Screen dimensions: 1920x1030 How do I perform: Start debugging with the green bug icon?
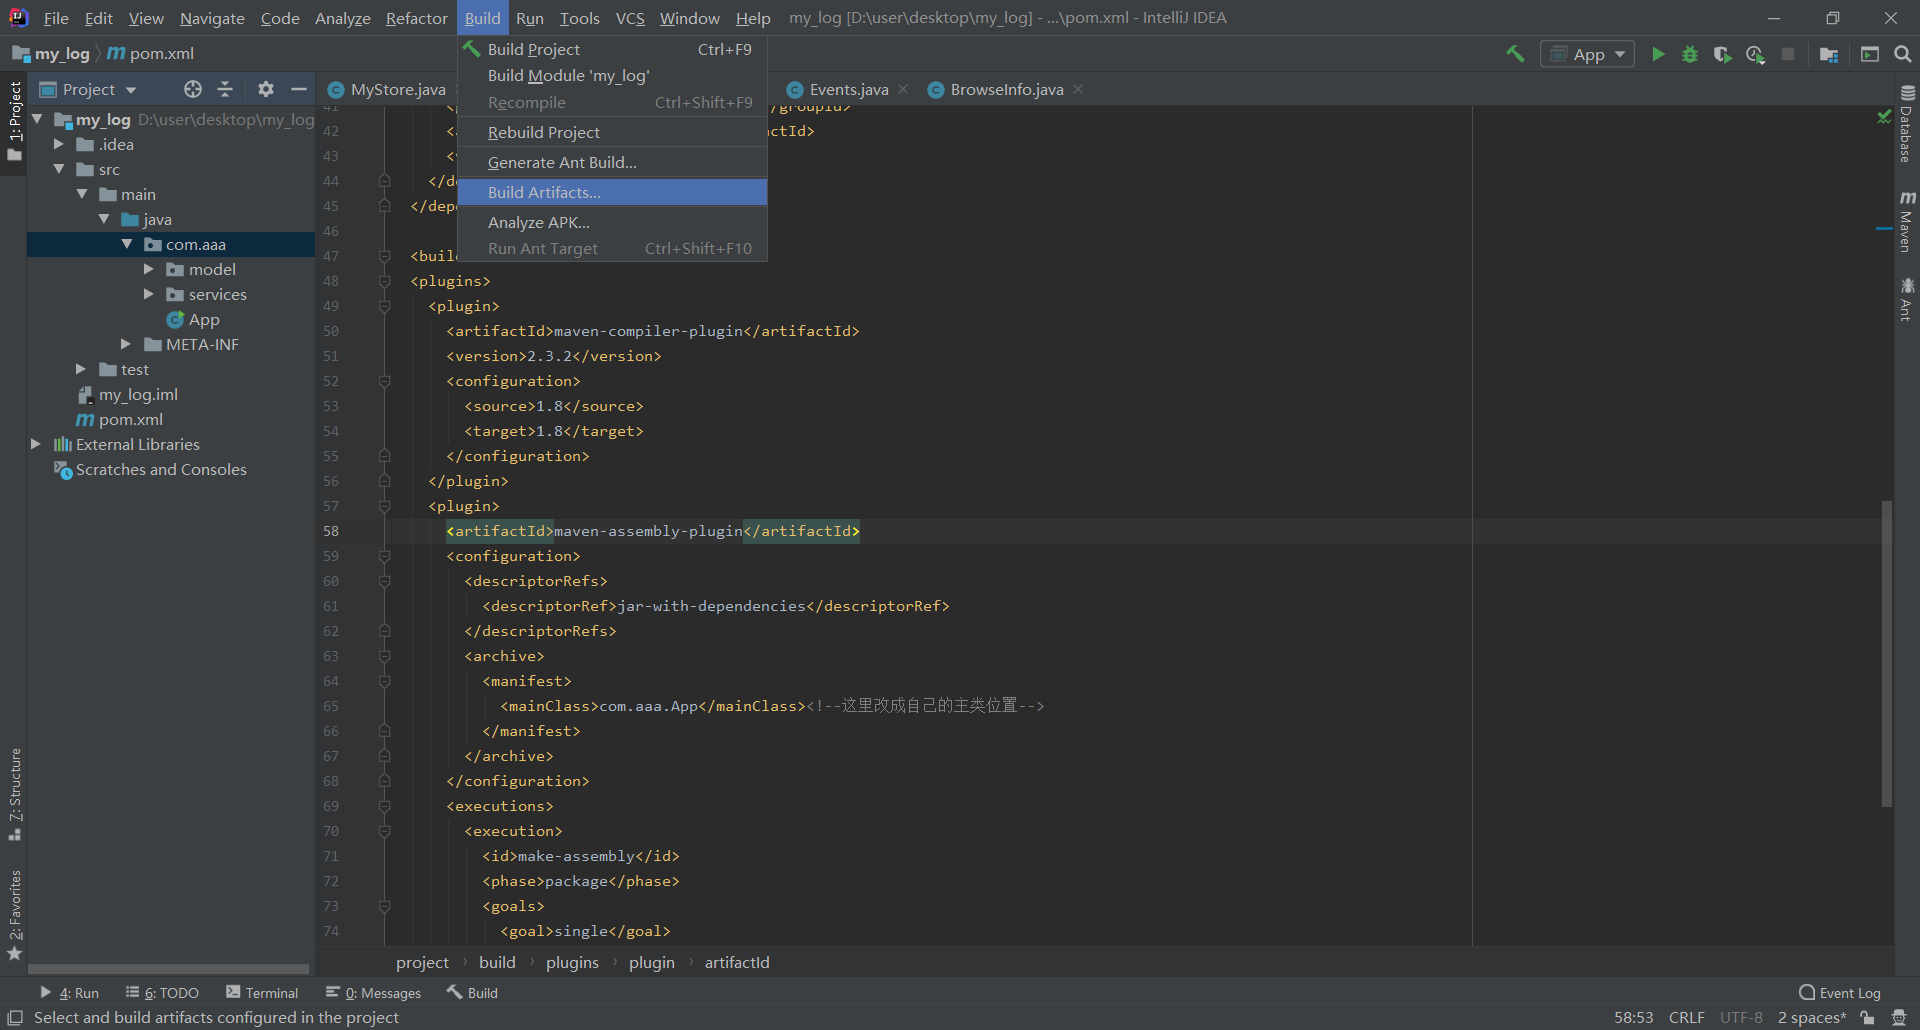1690,54
